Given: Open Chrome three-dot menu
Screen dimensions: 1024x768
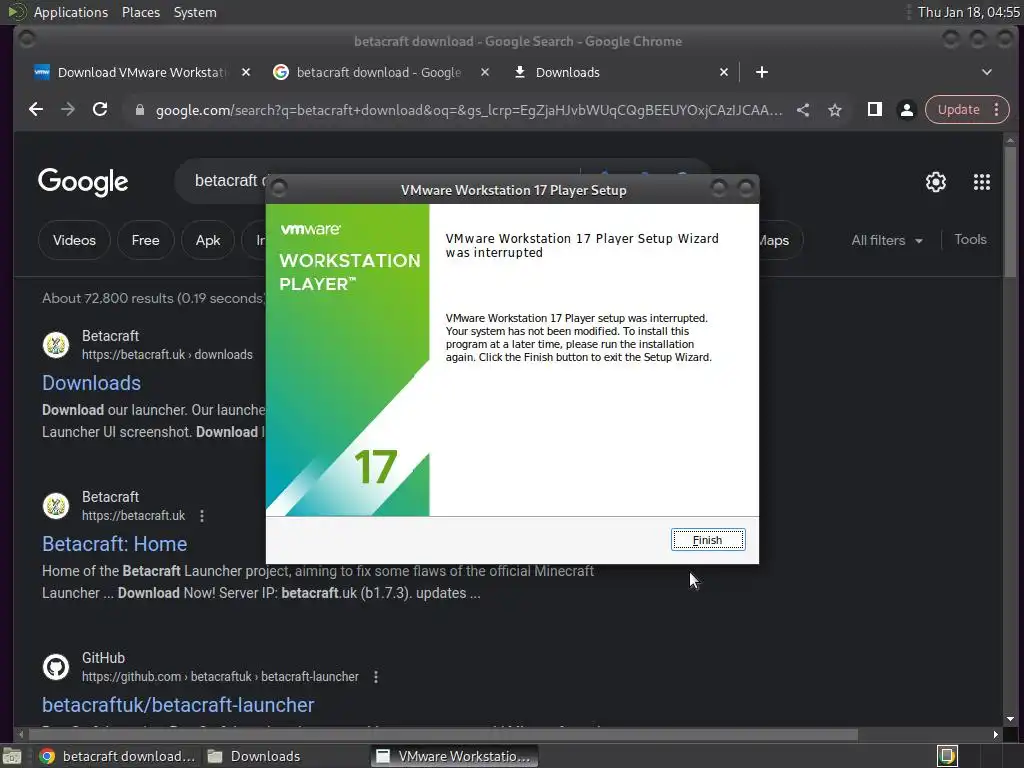Looking at the screenshot, I should [997, 110].
